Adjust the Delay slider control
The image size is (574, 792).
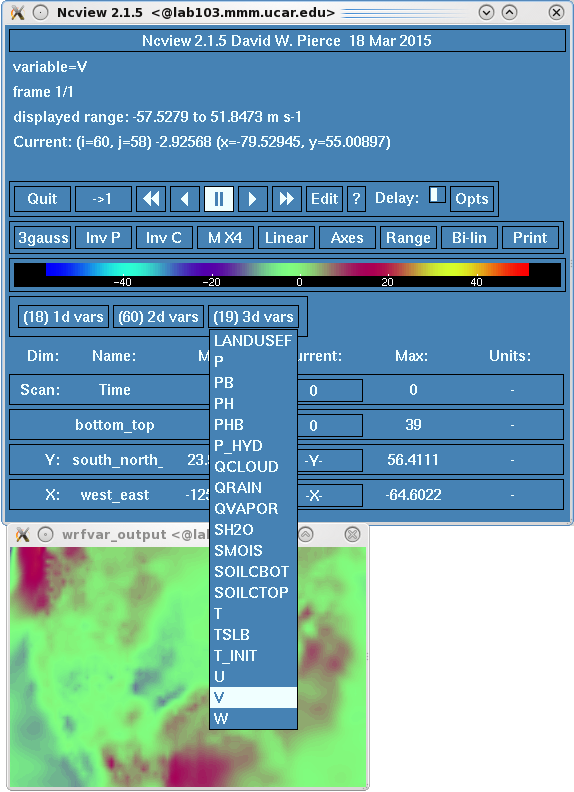[437, 195]
